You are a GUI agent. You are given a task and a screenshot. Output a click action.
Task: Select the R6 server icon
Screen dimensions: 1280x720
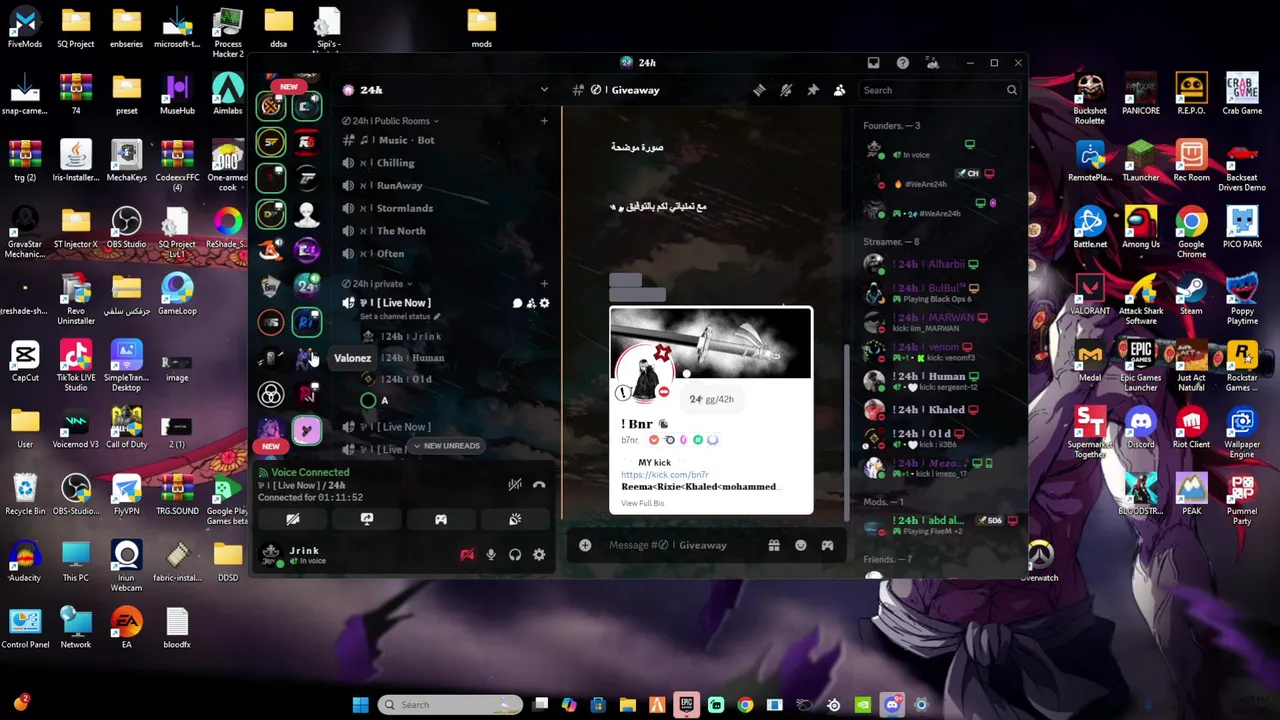tap(307, 142)
